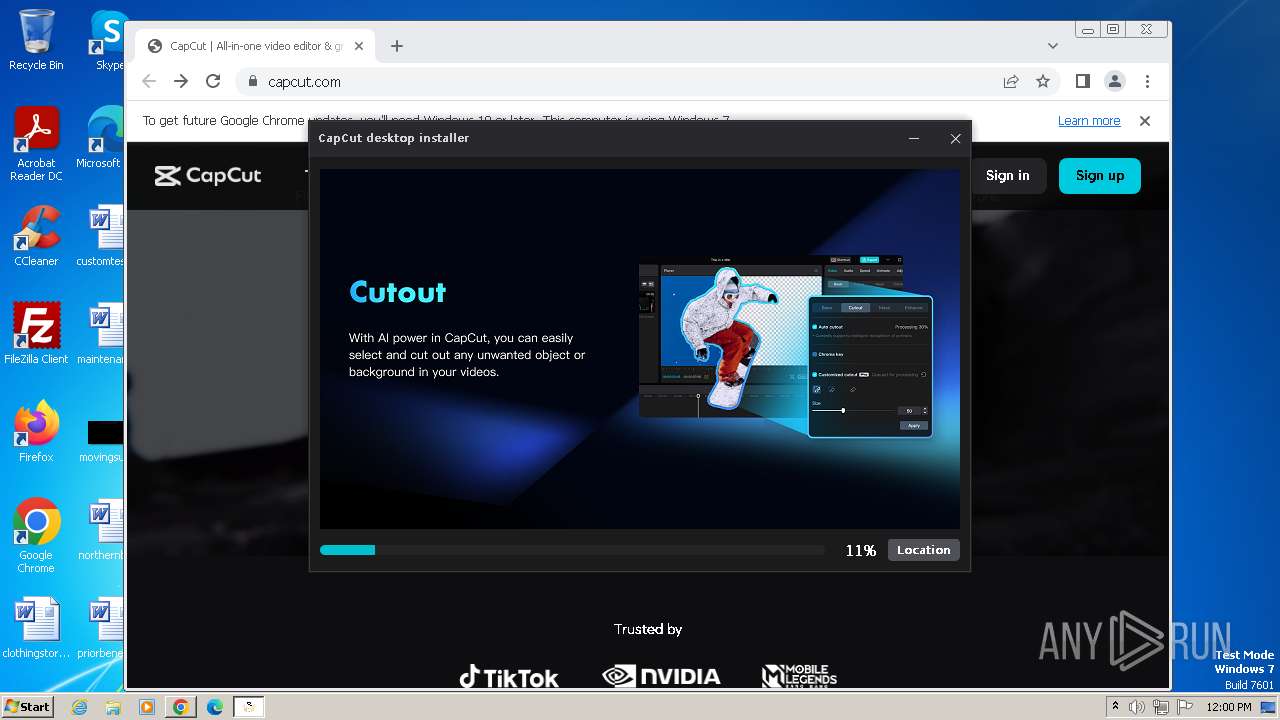Open Google Chrome desktop shortcut
The height and width of the screenshot is (720, 1280).
pyautogui.click(x=36, y=535)
